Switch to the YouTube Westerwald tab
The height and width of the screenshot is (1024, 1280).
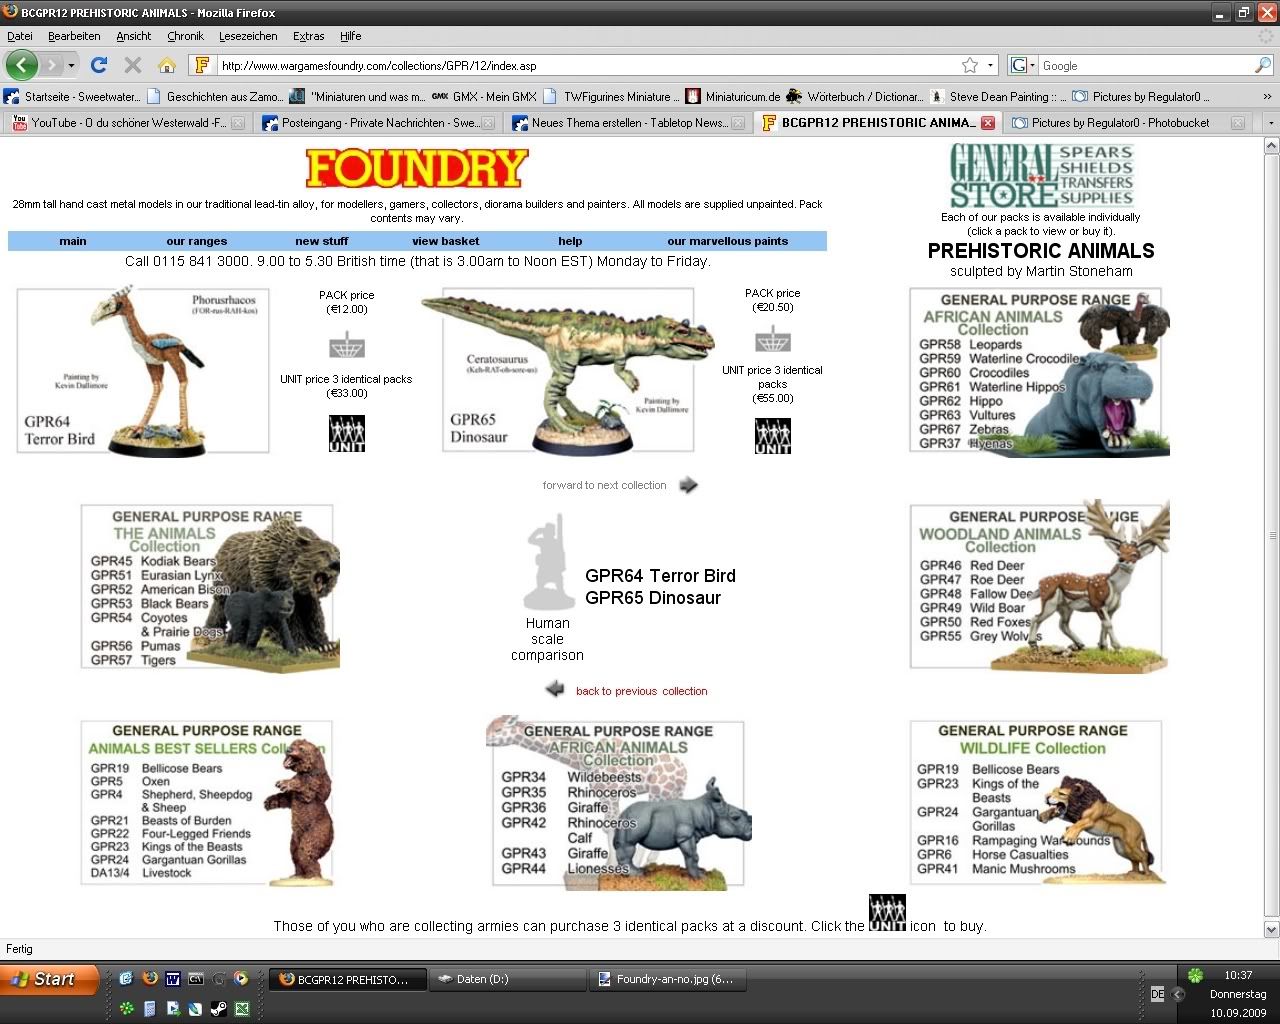(x=128, y=123)
